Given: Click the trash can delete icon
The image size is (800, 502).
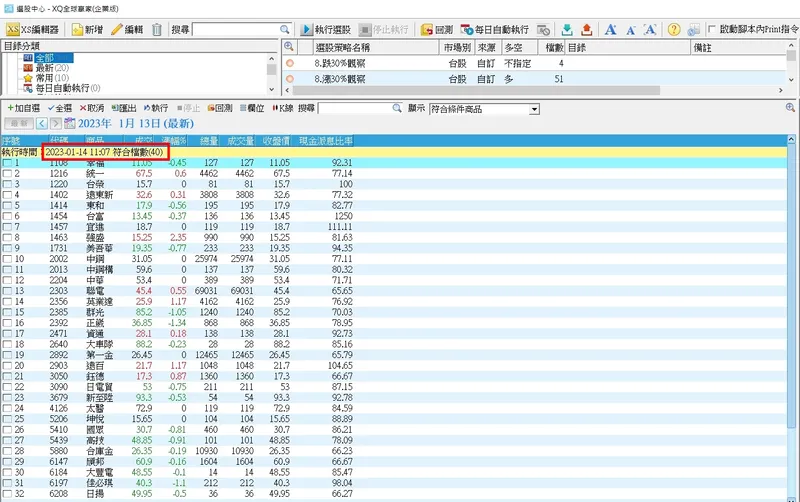Looking at the screenshot, I should tap(157, 30).
